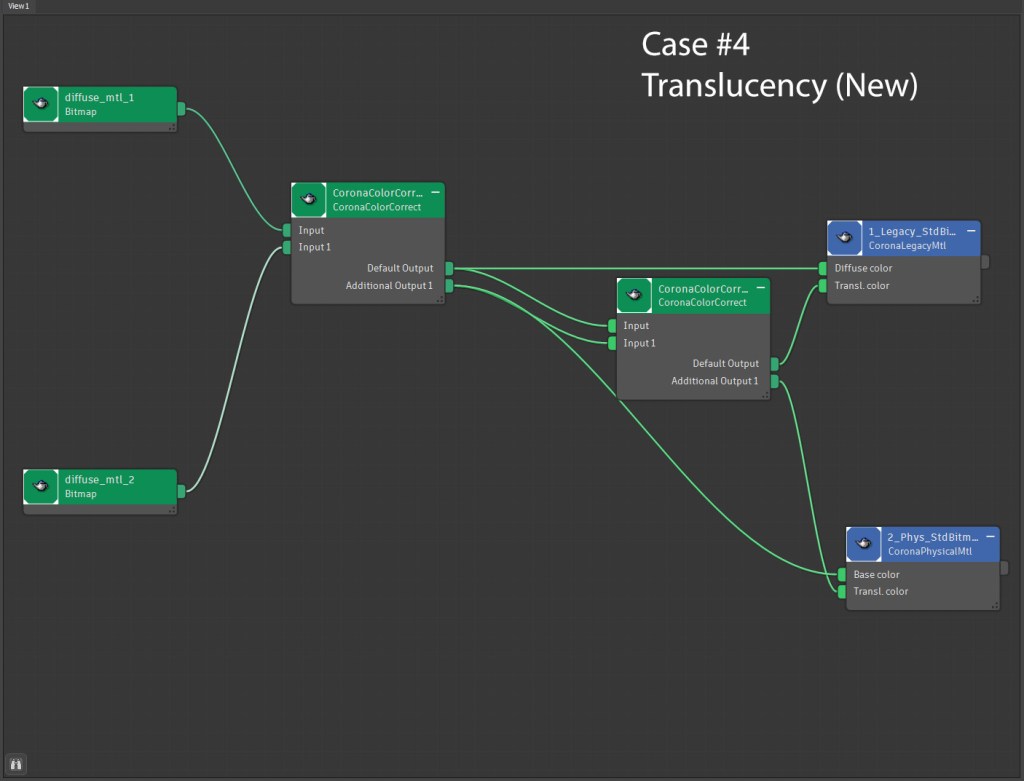
Task: Click Input 1 socket on first CoronaColorCorrect
Action: coord(287,247)
